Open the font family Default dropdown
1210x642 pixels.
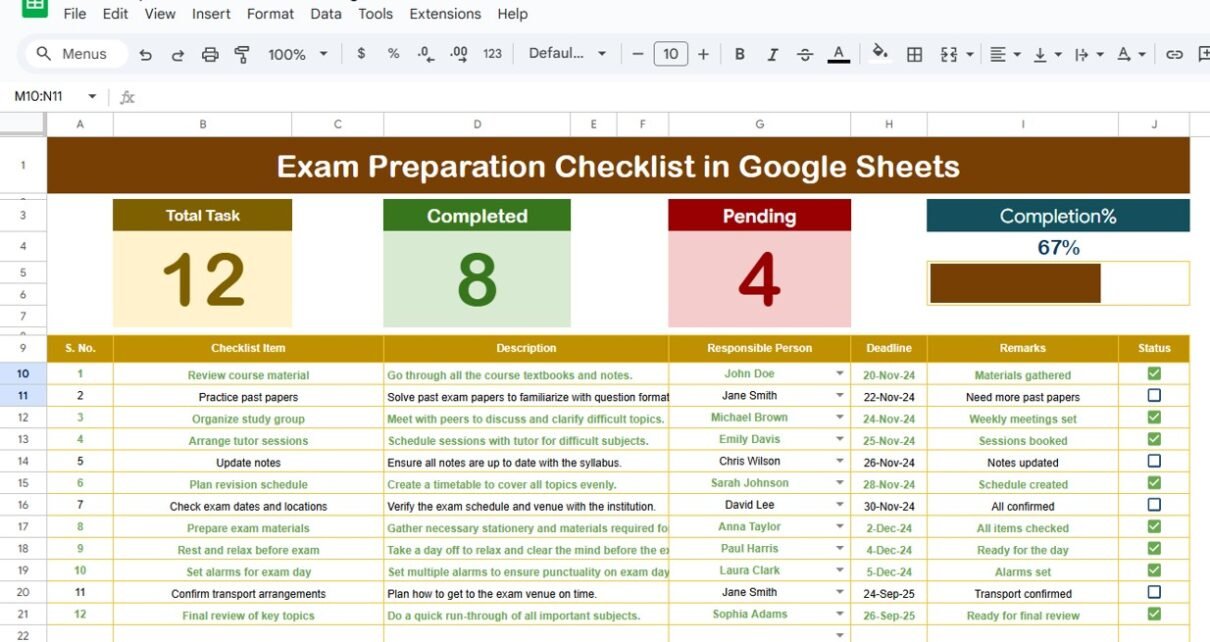tap(567, 54)
